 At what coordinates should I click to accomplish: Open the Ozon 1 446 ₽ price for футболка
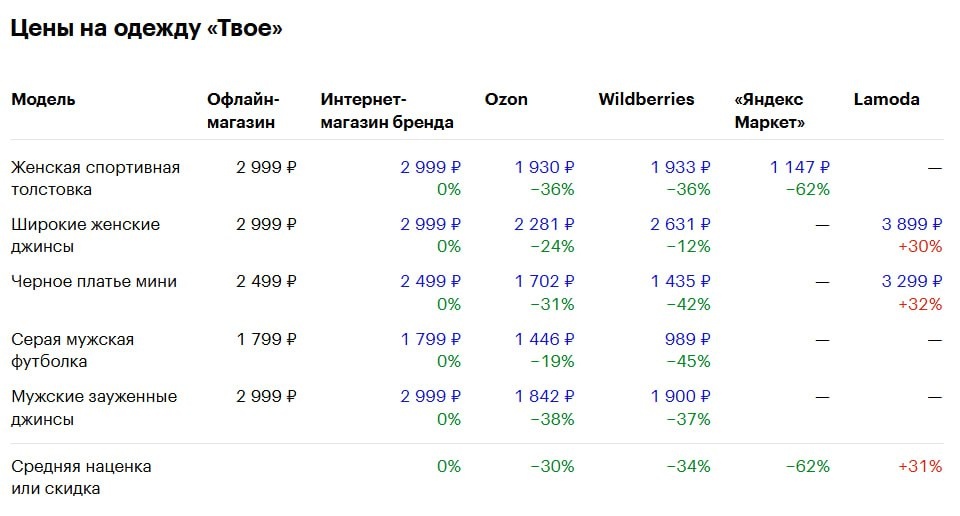[544, 340]
